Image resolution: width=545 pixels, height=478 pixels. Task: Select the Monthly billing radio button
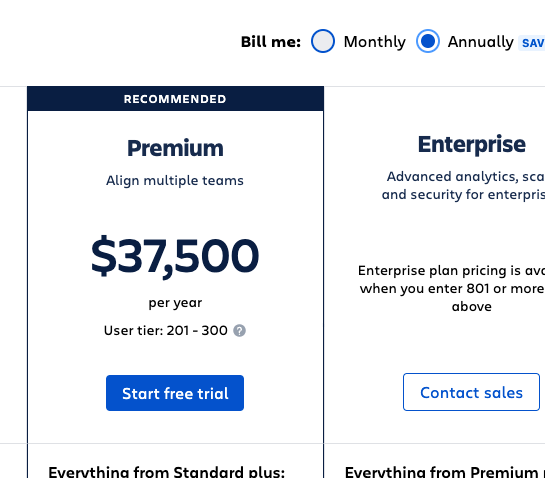323,41
